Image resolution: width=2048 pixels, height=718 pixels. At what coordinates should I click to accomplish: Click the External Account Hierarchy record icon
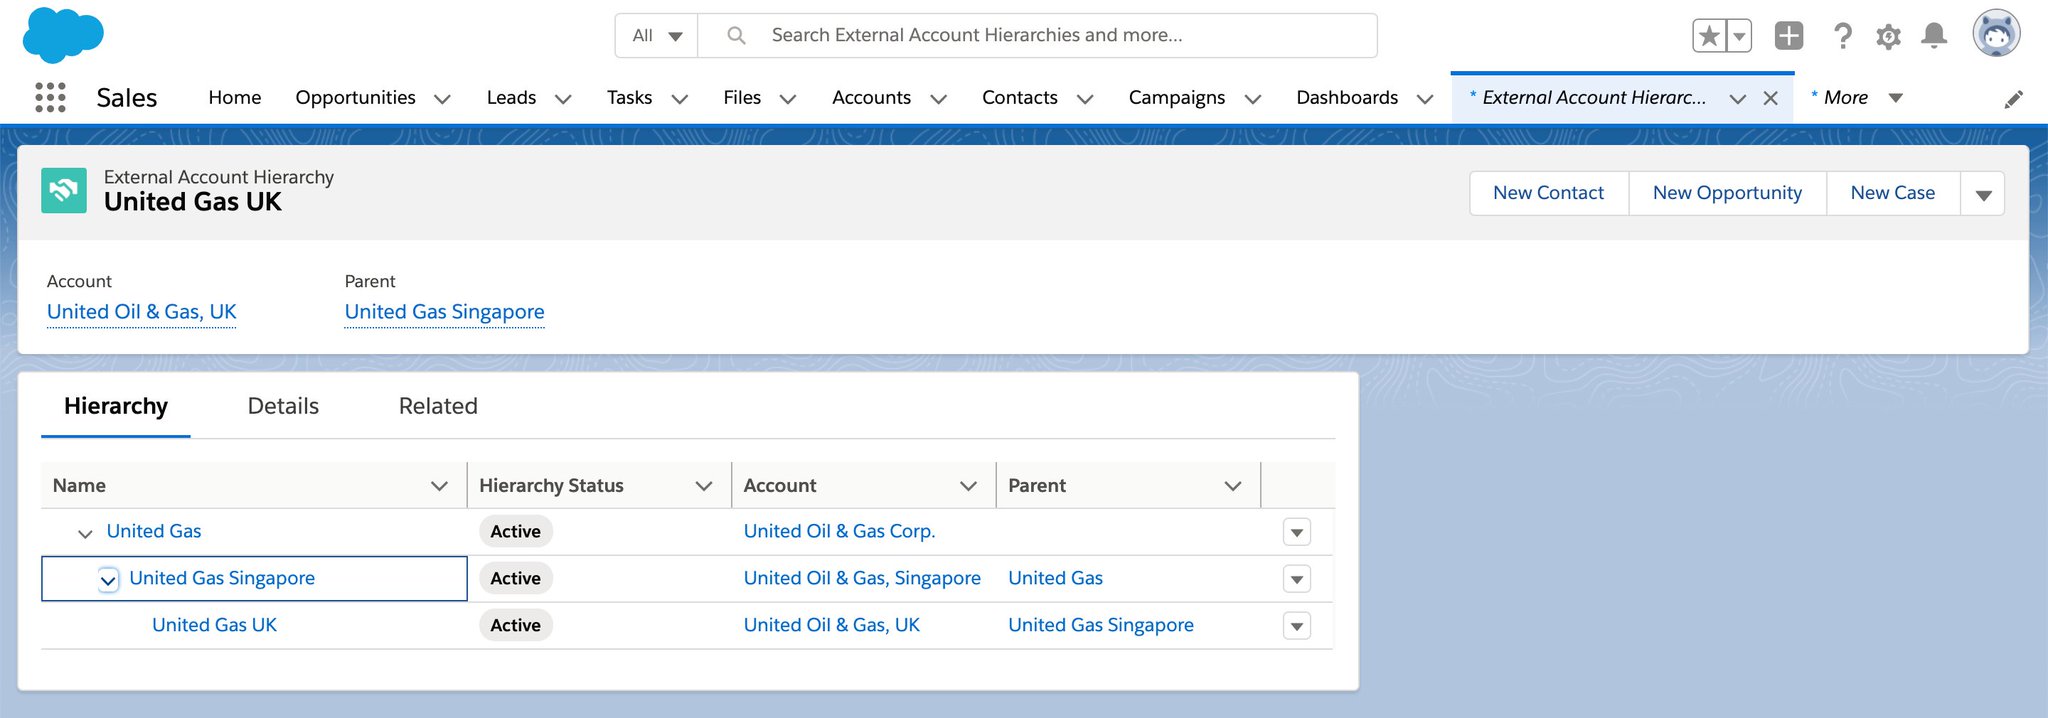64,190
